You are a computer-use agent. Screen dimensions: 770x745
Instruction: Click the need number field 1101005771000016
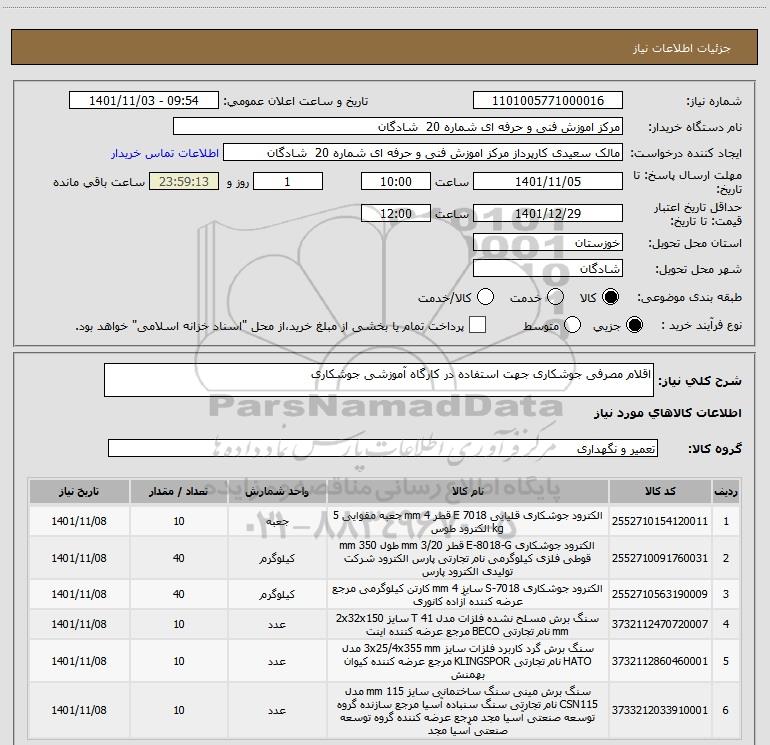point(547,101)
